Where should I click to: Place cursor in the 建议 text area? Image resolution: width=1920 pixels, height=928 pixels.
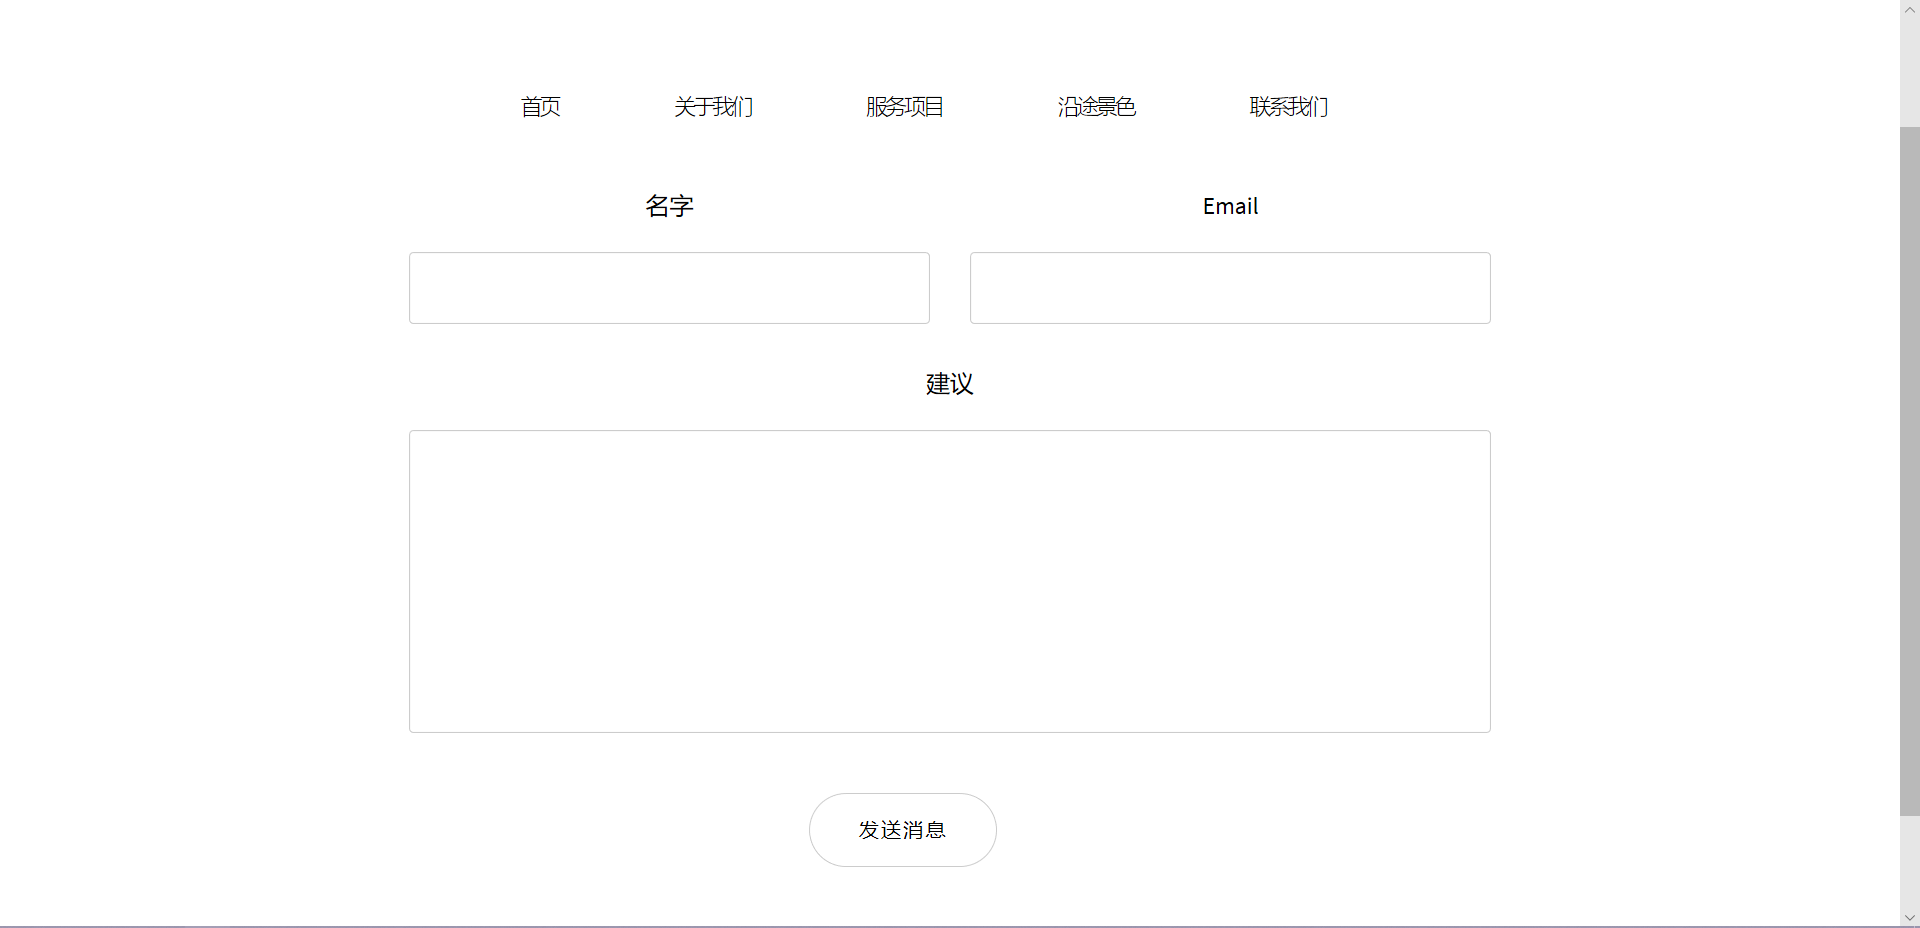[949, 581]
